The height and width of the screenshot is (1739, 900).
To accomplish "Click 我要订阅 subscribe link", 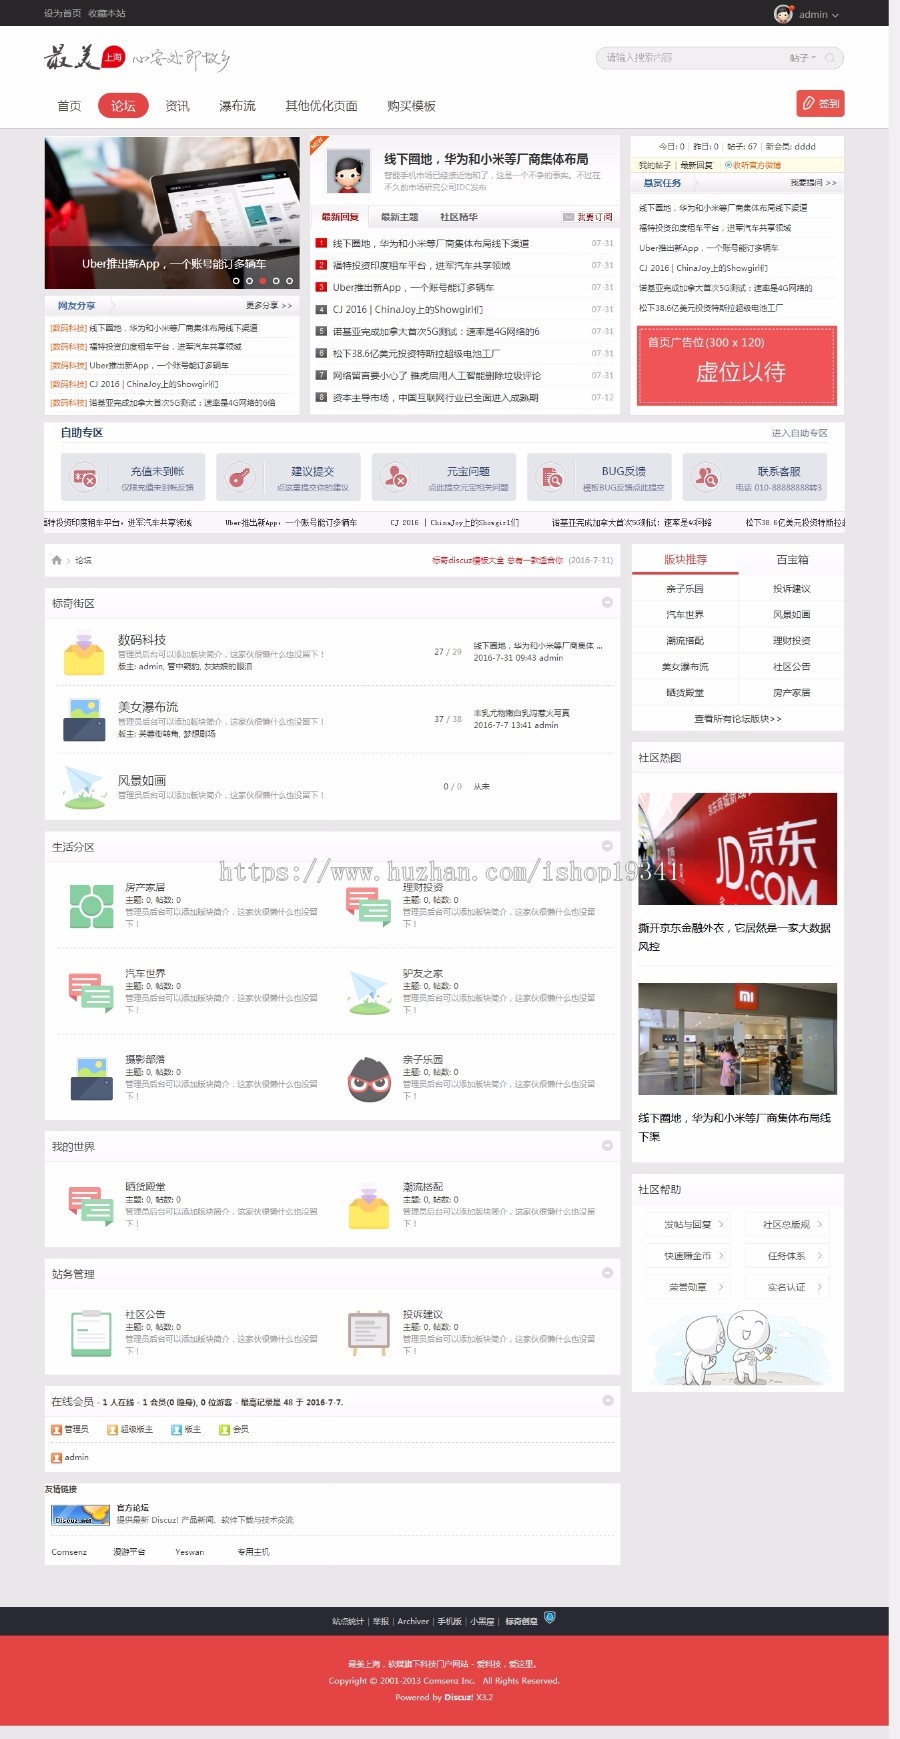I will coord(588,217).
